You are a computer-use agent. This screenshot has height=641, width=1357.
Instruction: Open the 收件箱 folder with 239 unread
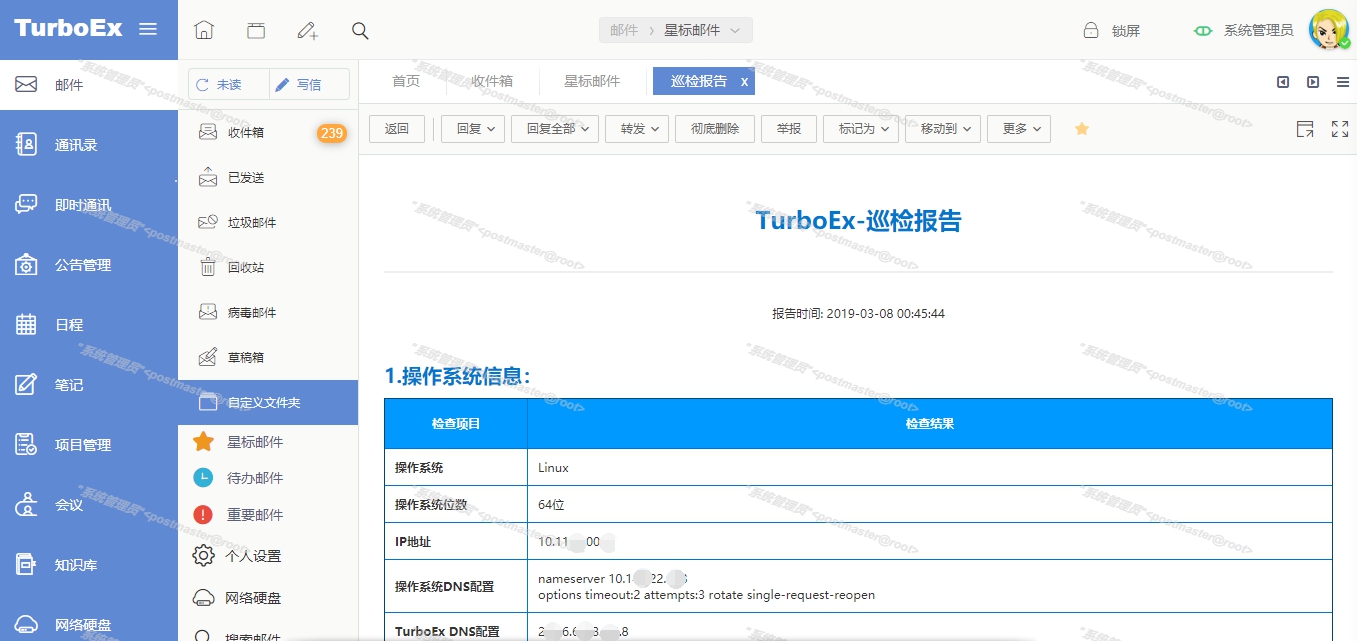click(268, 132)
